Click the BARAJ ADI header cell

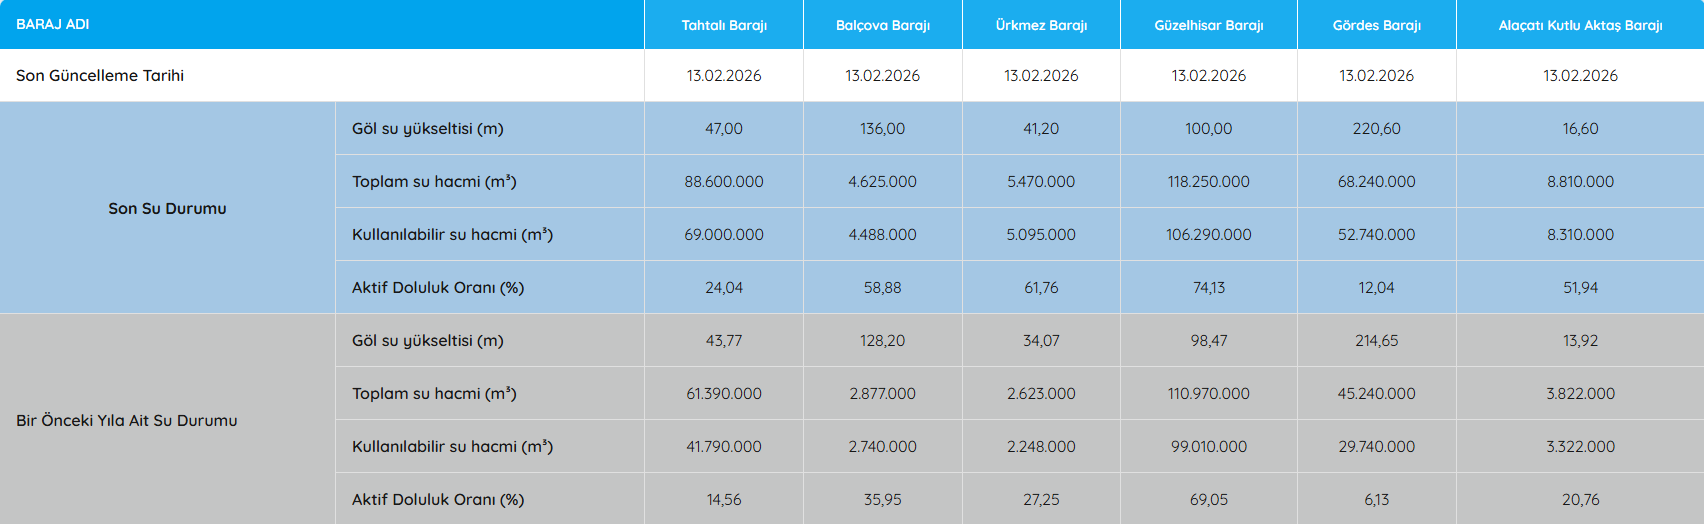point(53,24)
